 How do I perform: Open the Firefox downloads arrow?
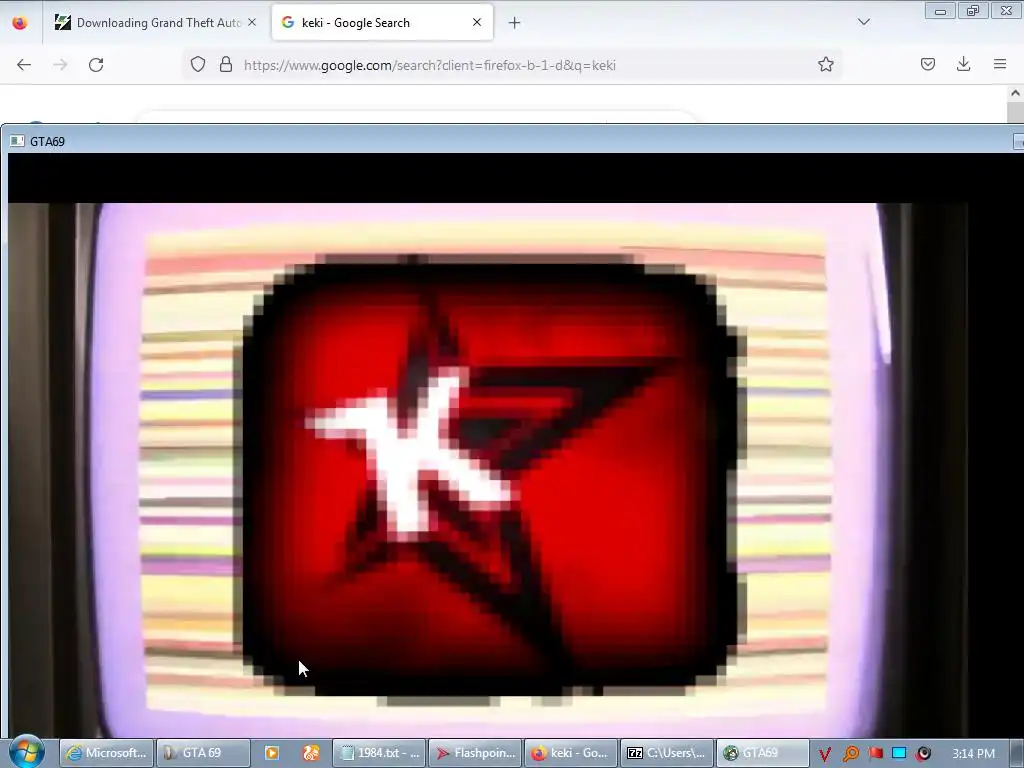point(963,64)
